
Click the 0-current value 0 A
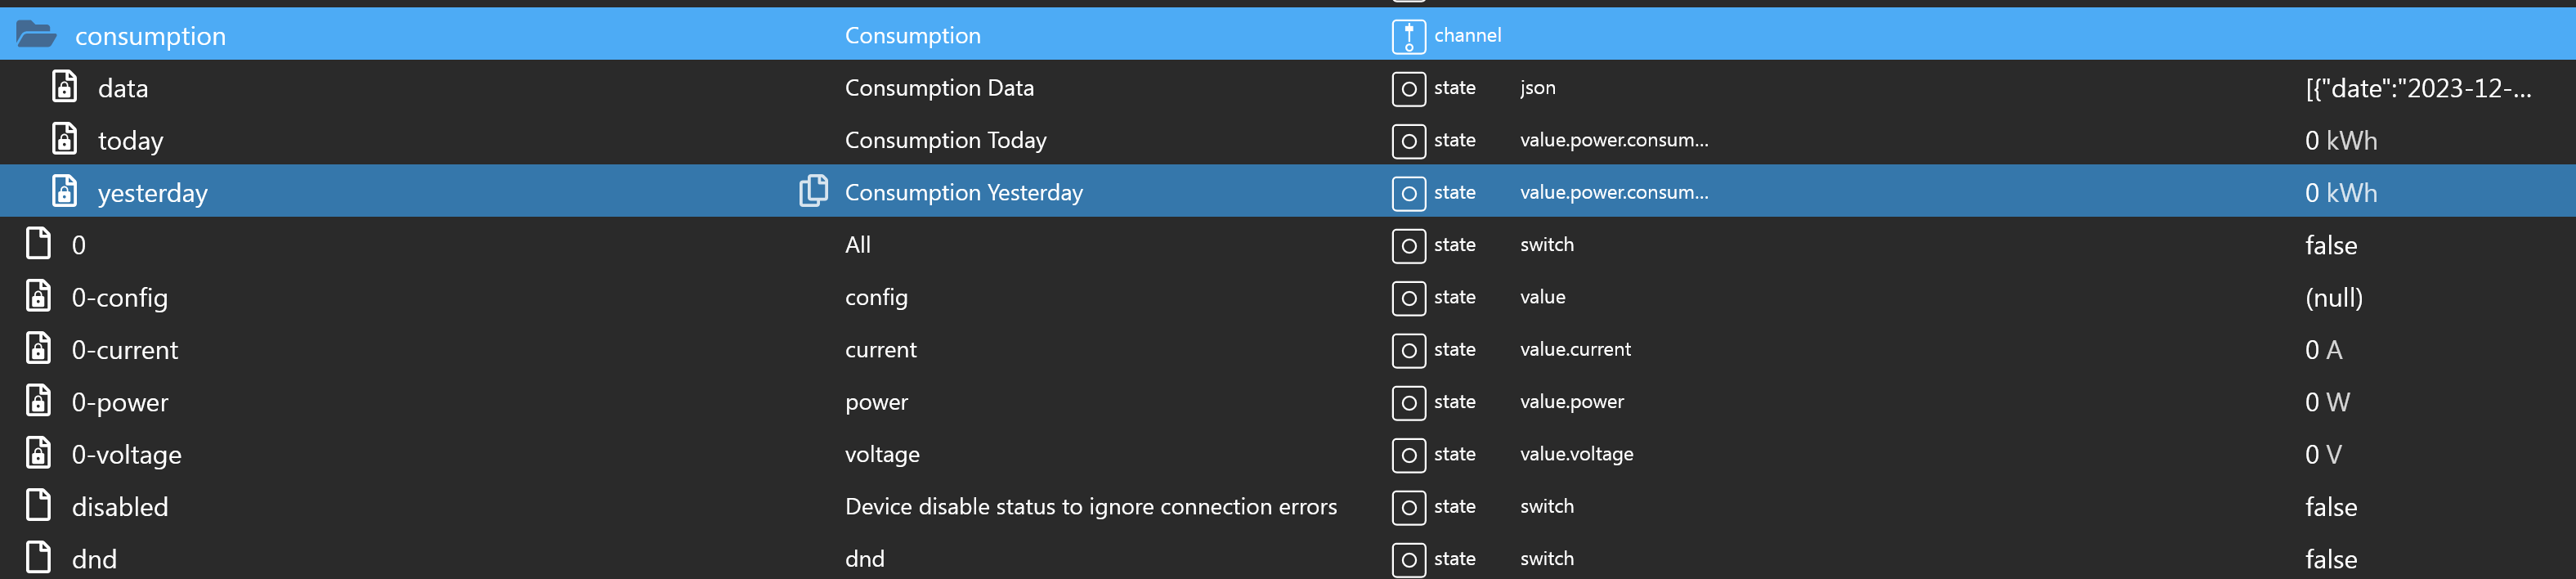click(2323, 350)
